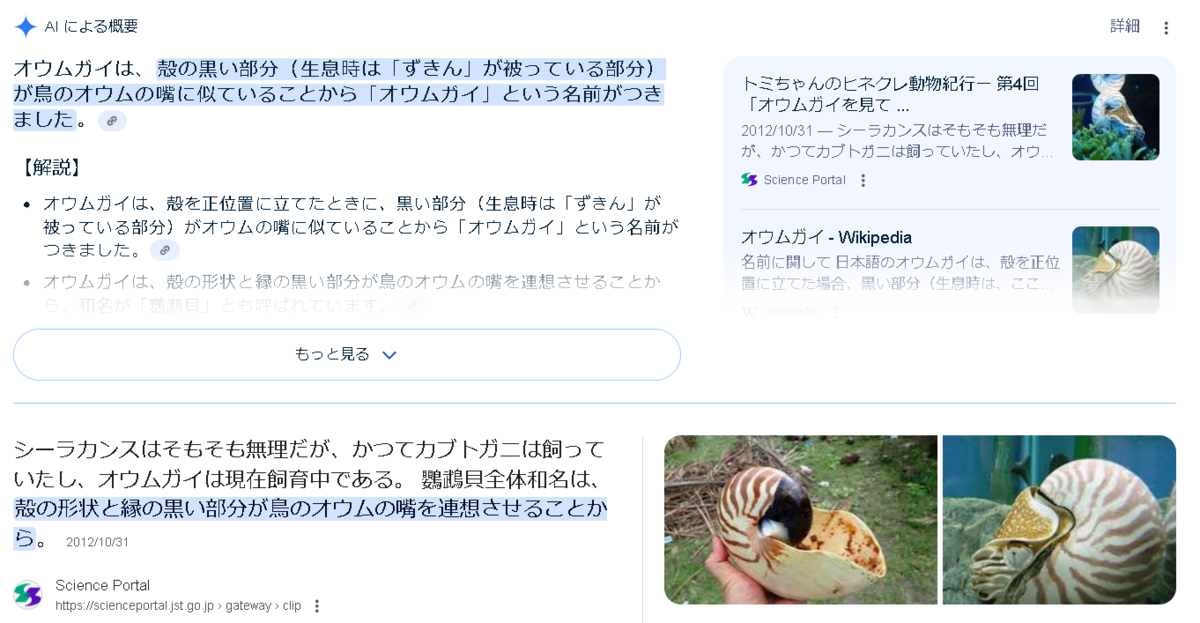Click Science Portal logo in bottom result

coord(28,595)
